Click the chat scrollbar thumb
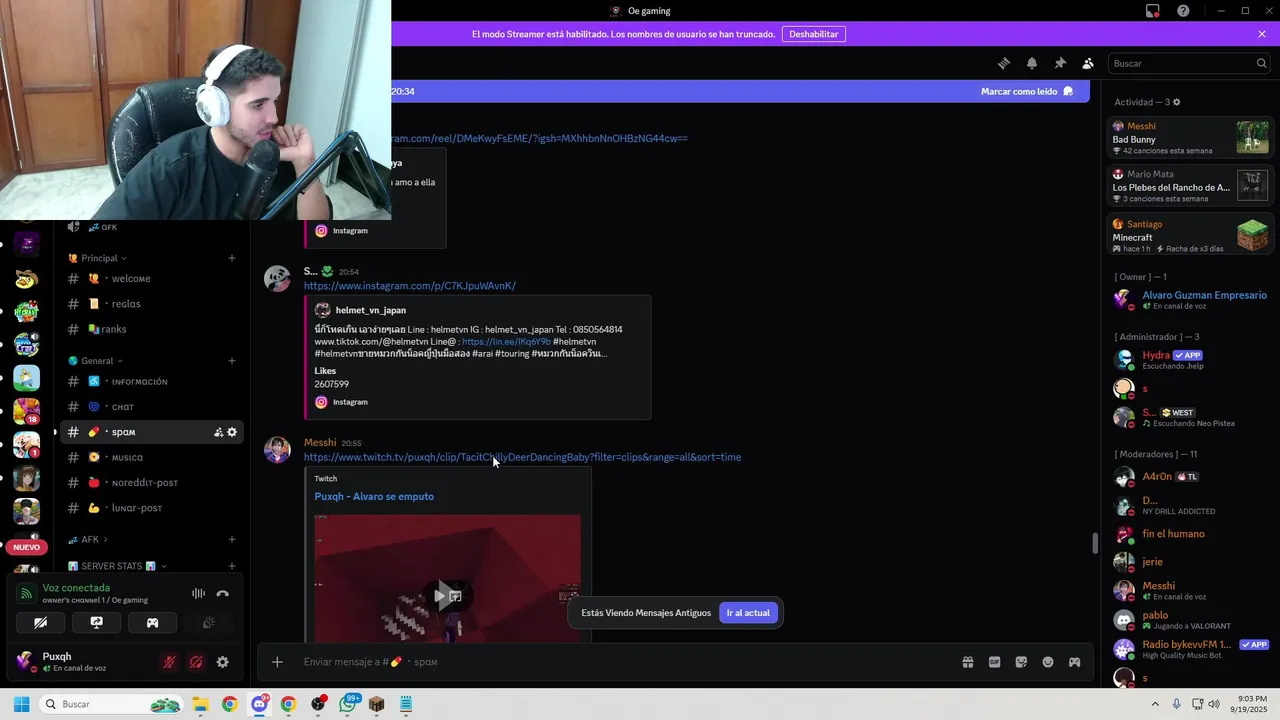Viewport: 1280px width, 720px height. [x=1095, y=543]
